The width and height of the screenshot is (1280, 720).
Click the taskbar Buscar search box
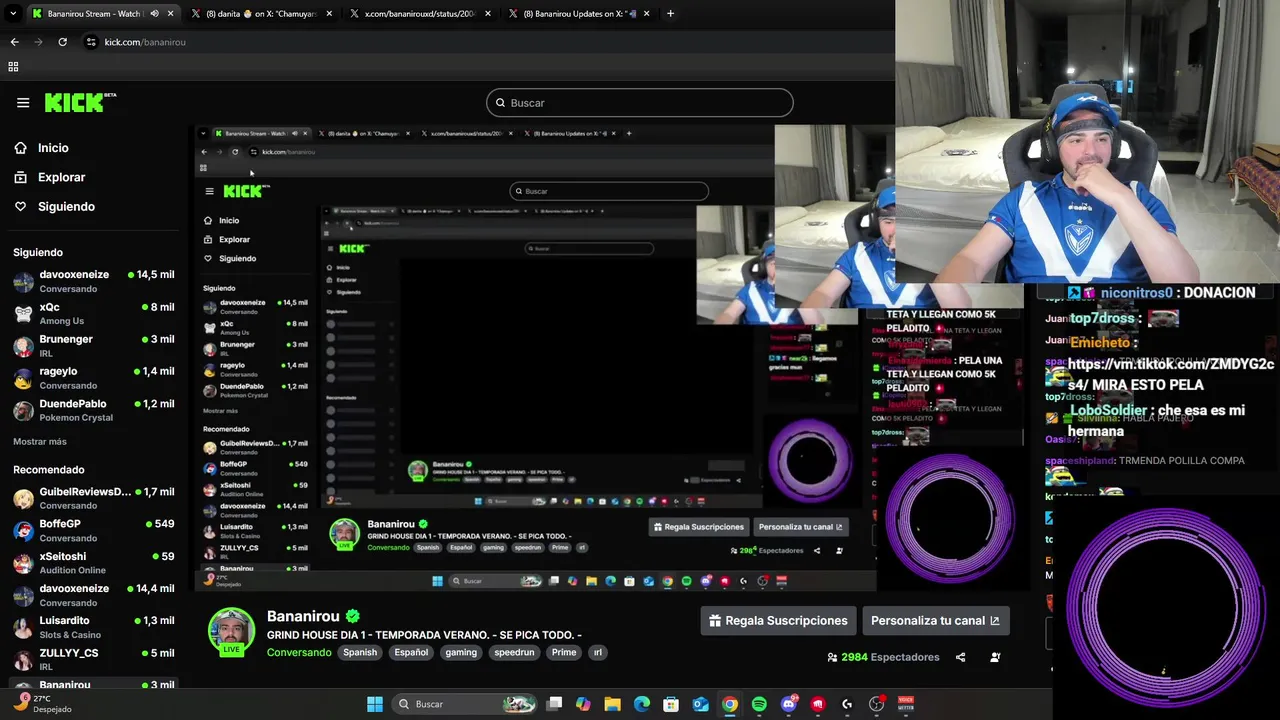(x=464, y=704)
